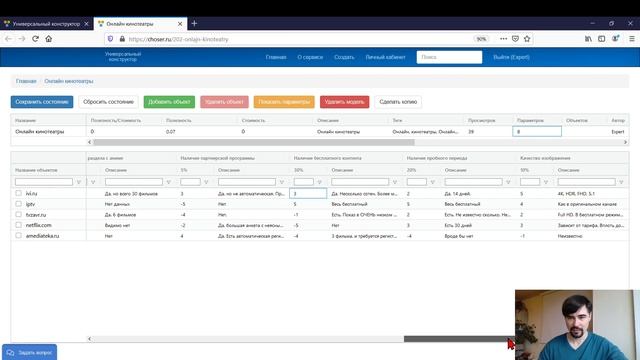This screenshot has width=640, height=360.
Task: Open filter dropdown for 20% column
Action: [433, 182]
